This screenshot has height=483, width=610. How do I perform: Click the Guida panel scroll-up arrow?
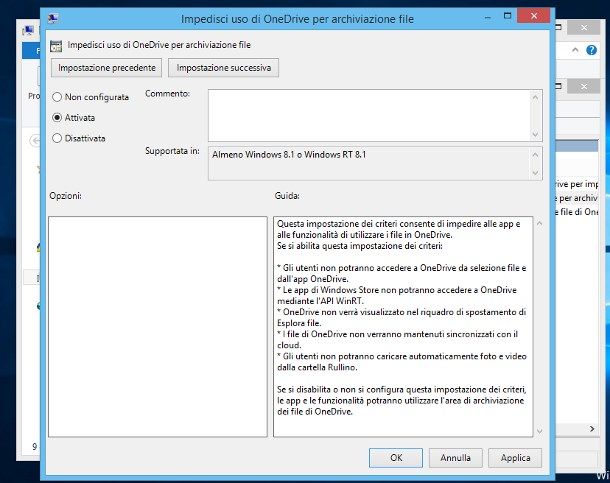point(540,224)
